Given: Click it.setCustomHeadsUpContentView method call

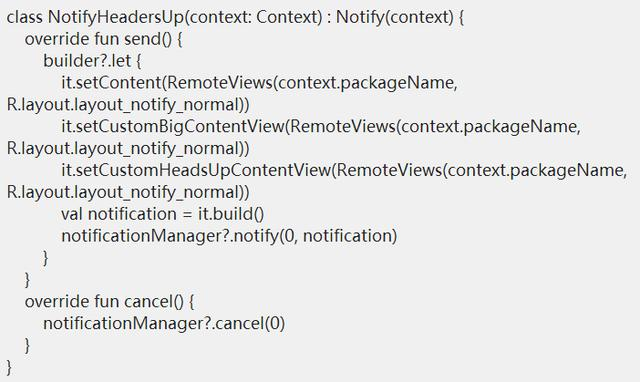Looking at the screenshot, I should click(196, 170).
